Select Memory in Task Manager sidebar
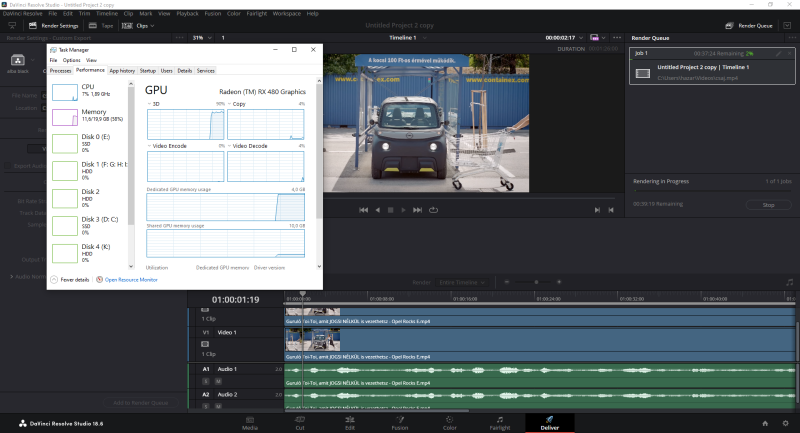Image resolution: width=800 pixels, height=433 pixels. [x=88, y=117]
